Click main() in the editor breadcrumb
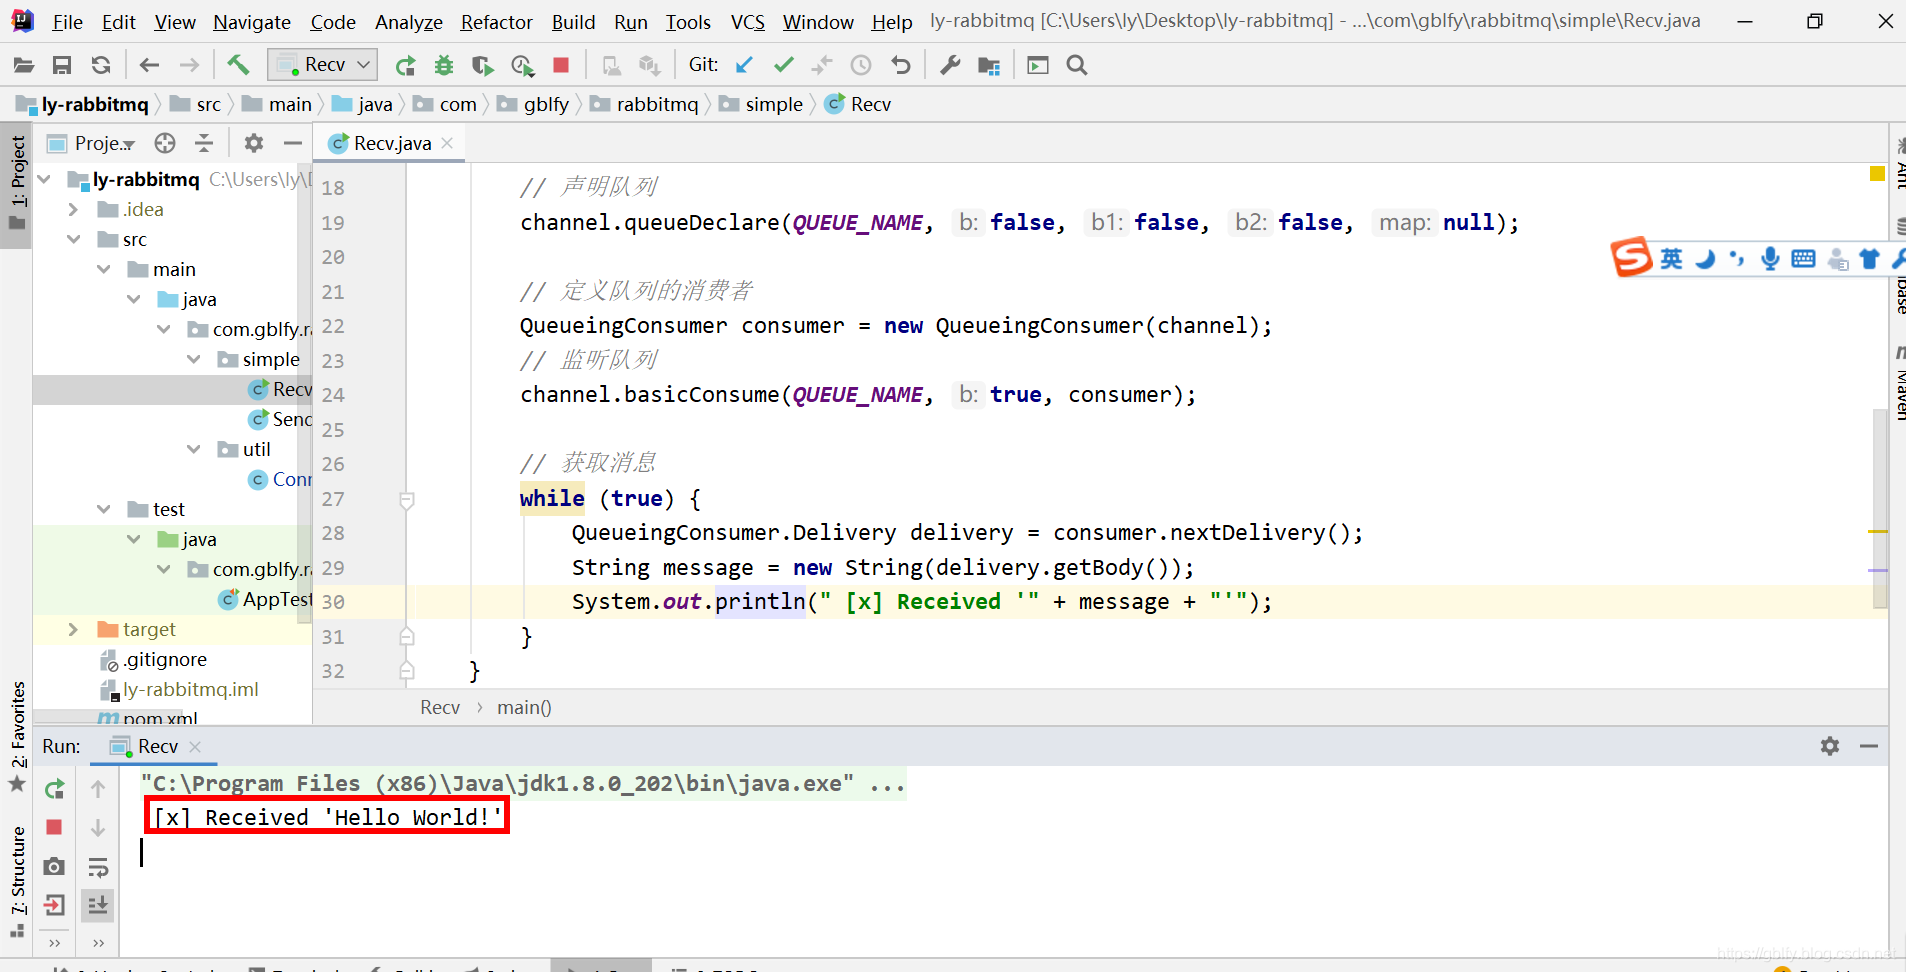 524,707
